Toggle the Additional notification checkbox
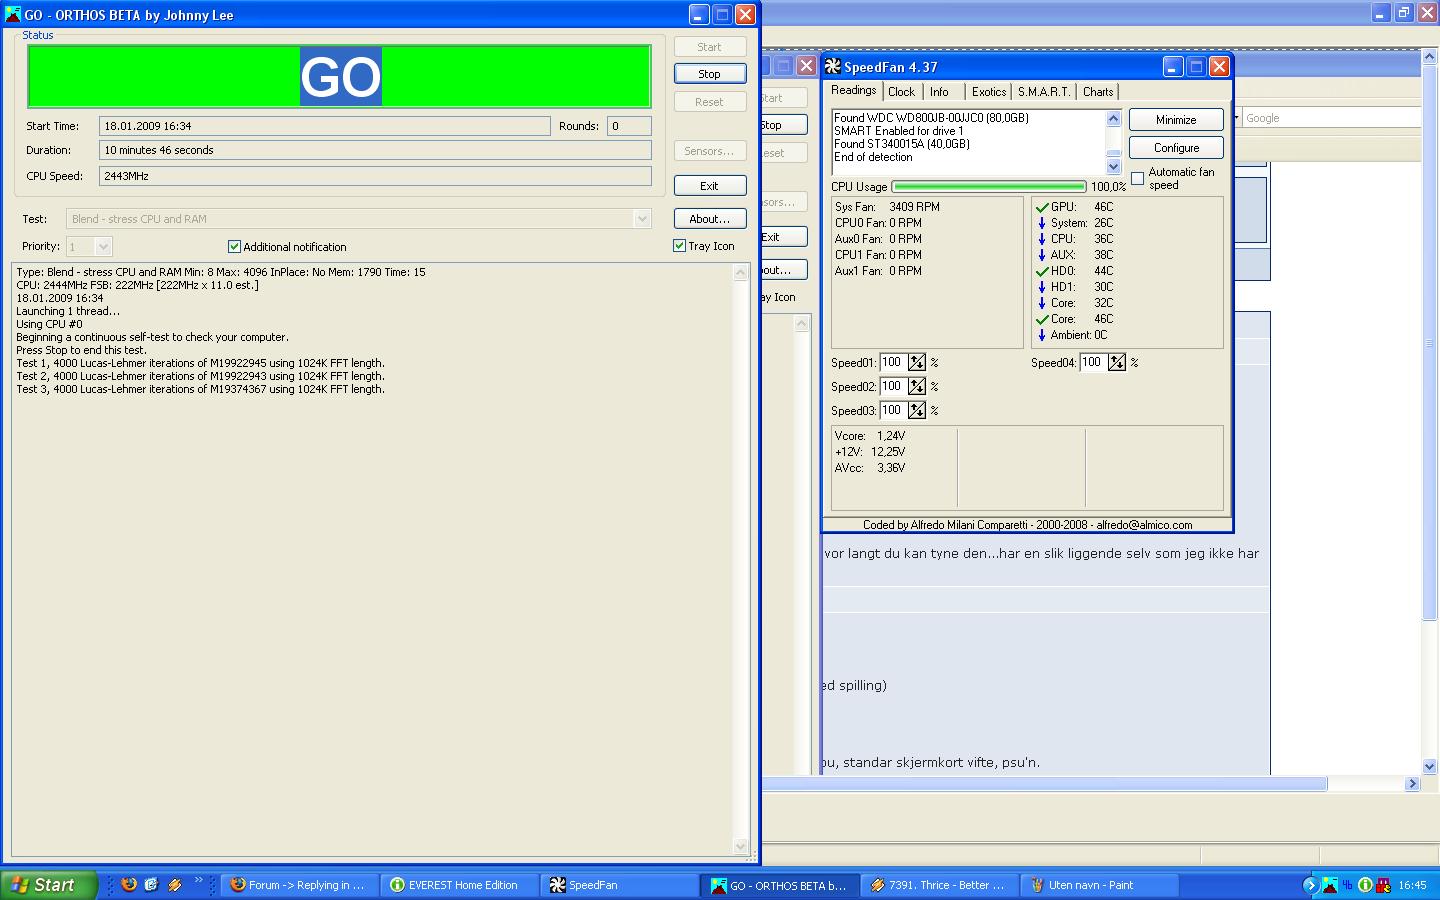 234,246
